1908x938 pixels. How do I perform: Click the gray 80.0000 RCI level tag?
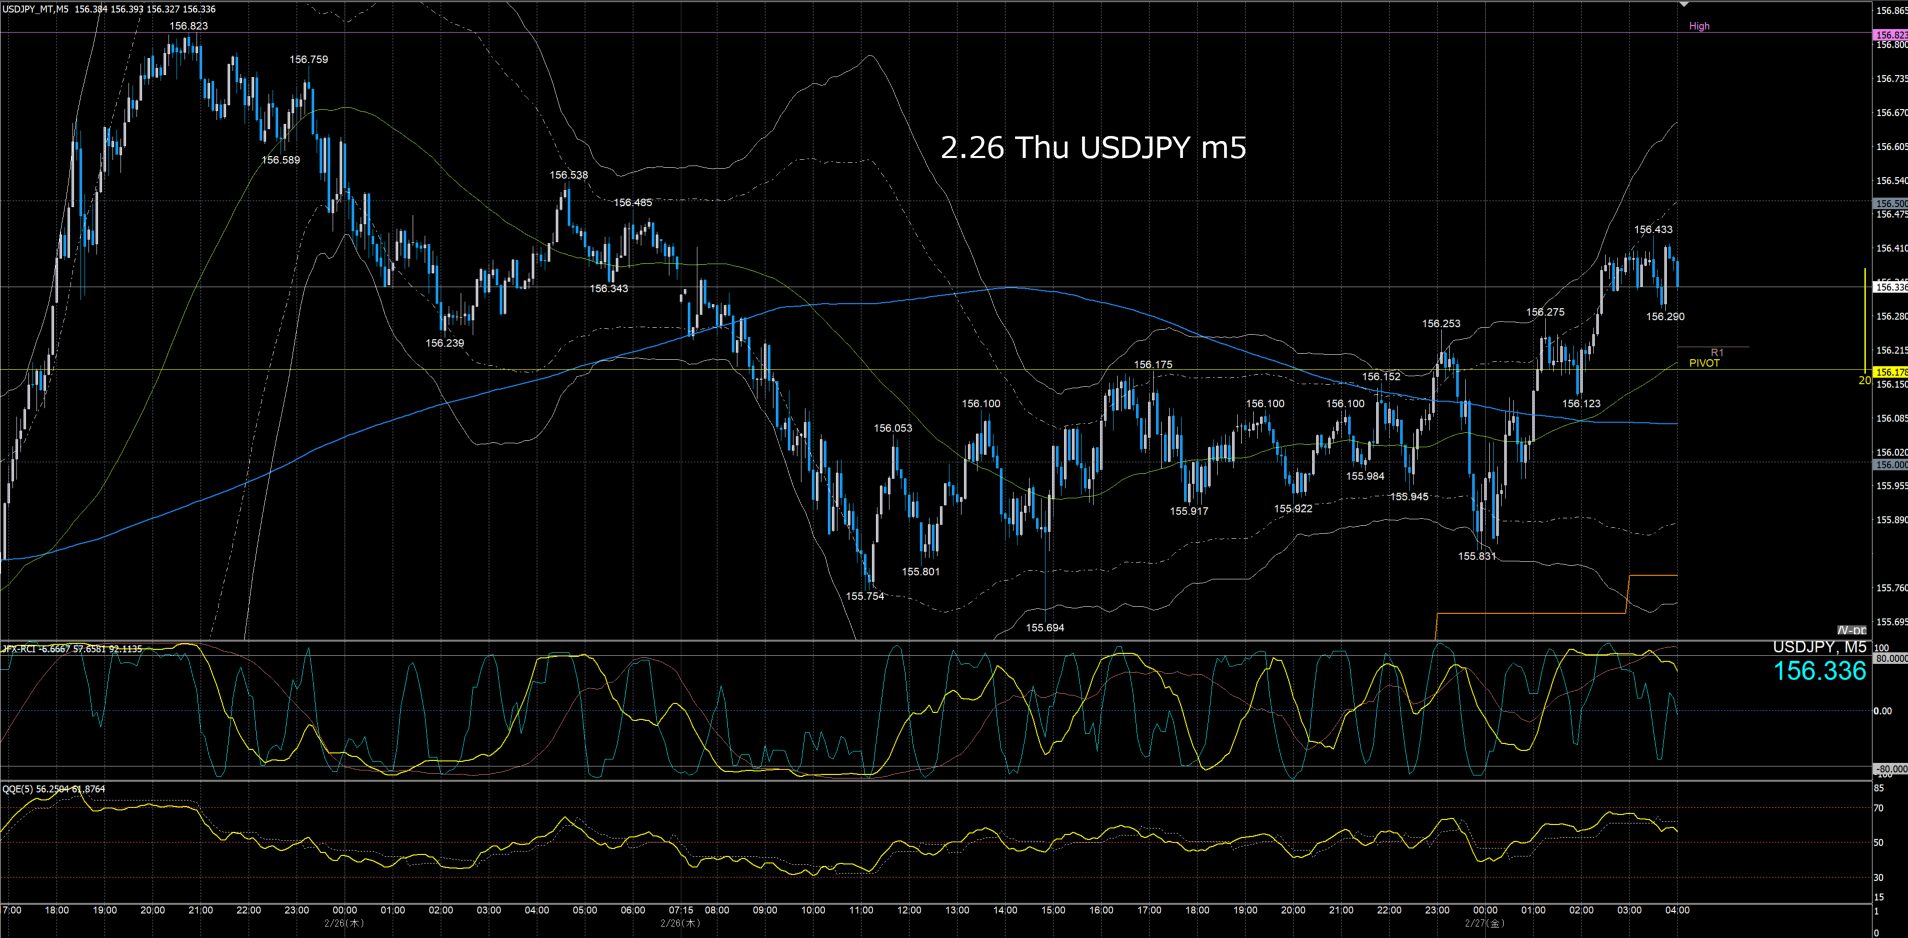(x=1890, y=659)
